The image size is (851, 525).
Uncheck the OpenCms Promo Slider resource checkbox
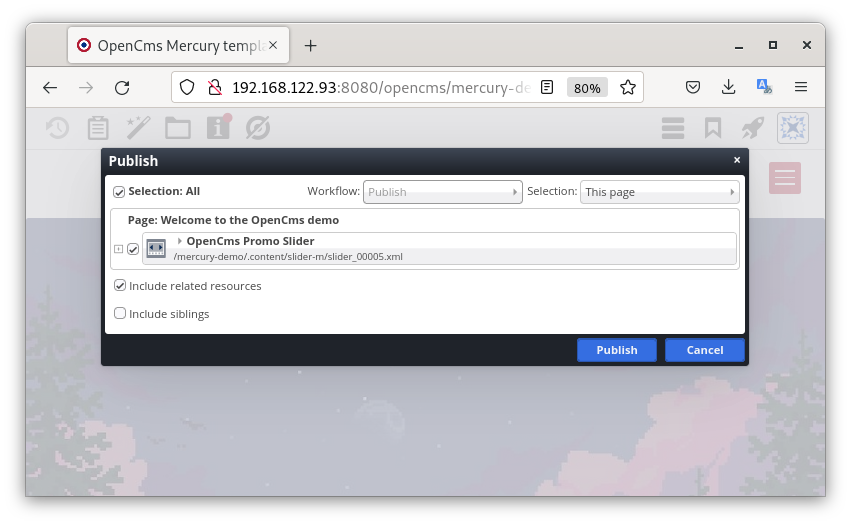(133, 249)
